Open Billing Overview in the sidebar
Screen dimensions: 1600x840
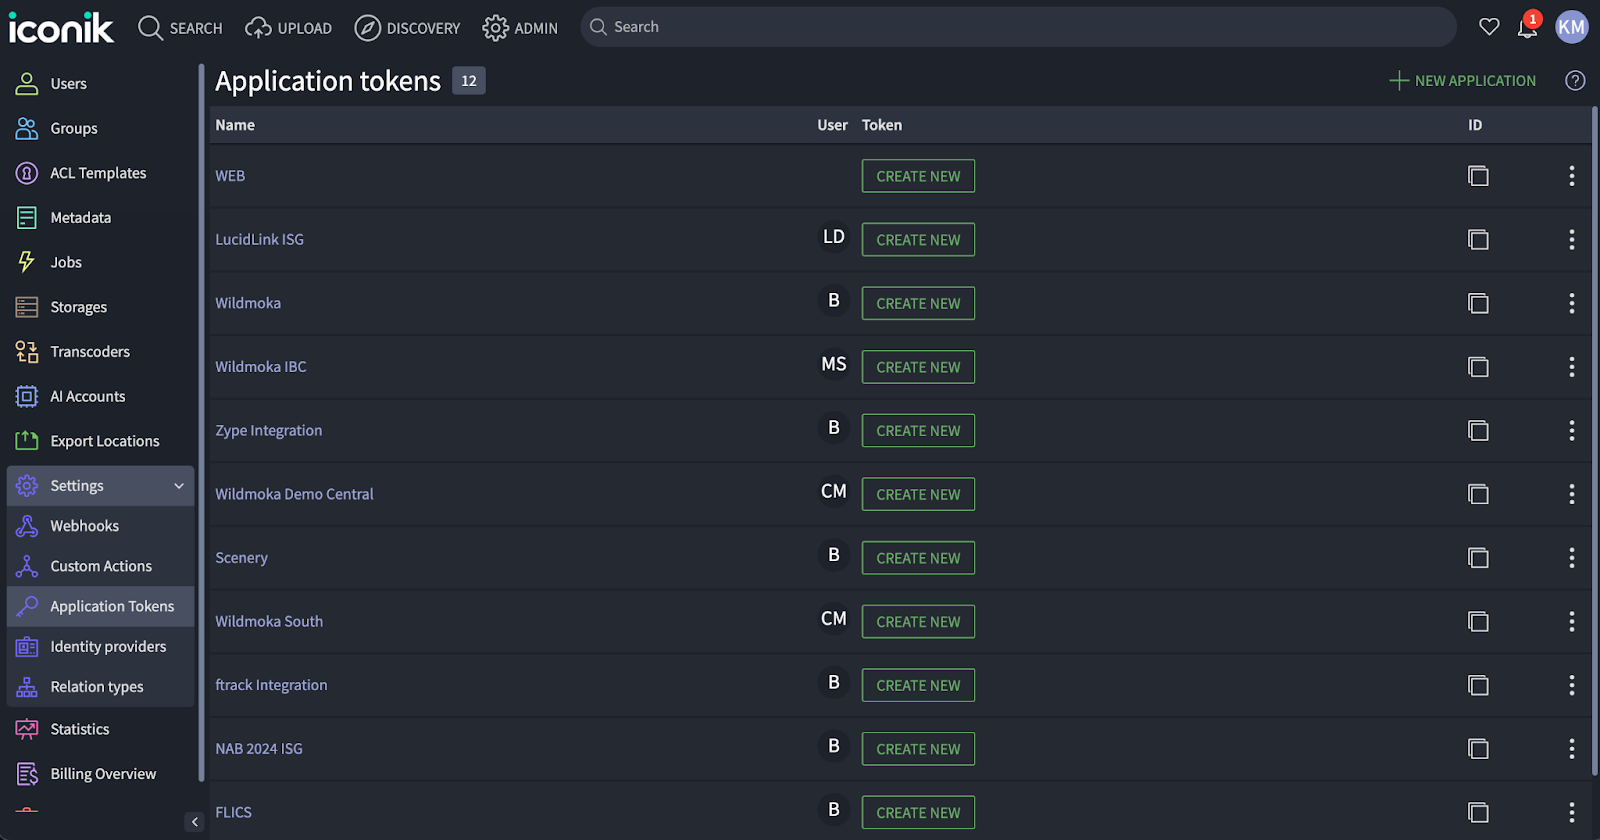100,774
